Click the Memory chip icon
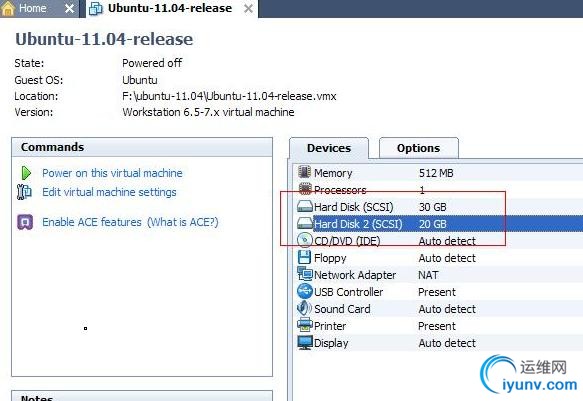583x401 pixels. pyautogui.click(x=305, y=172)
